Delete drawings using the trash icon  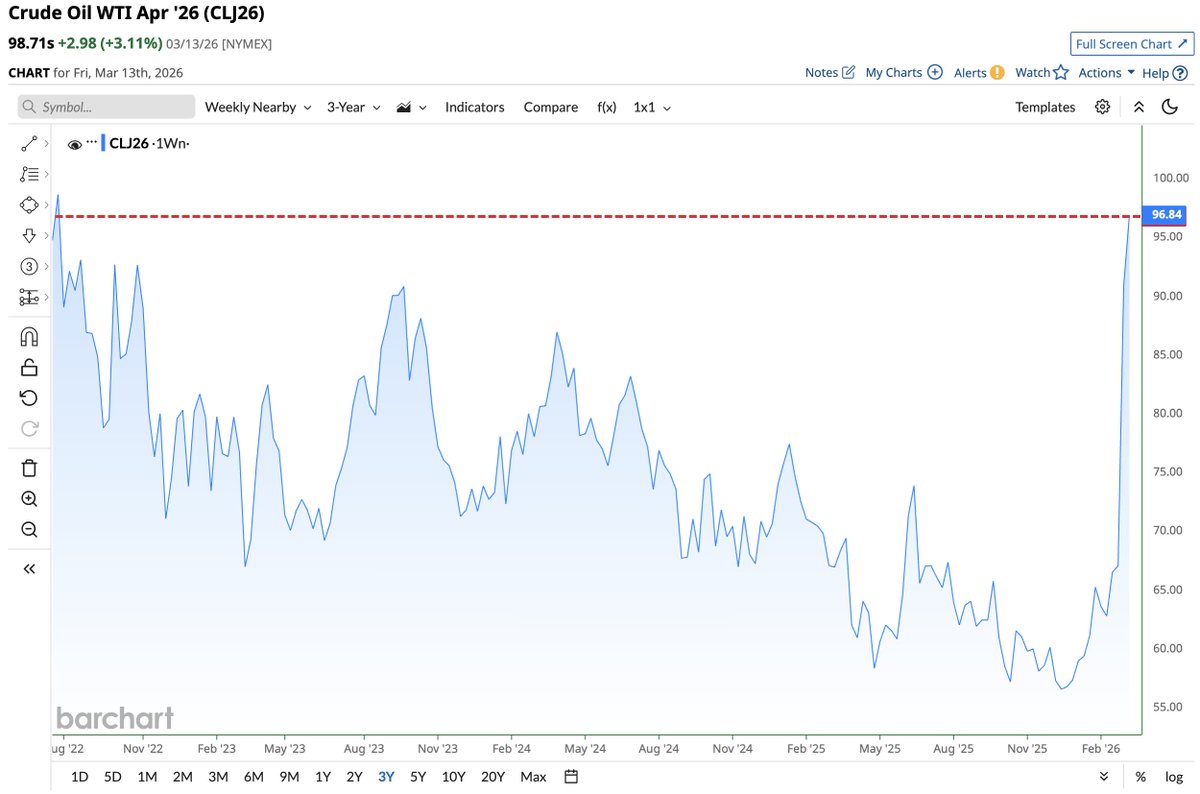pyautogui.click(x=29, y=467)
